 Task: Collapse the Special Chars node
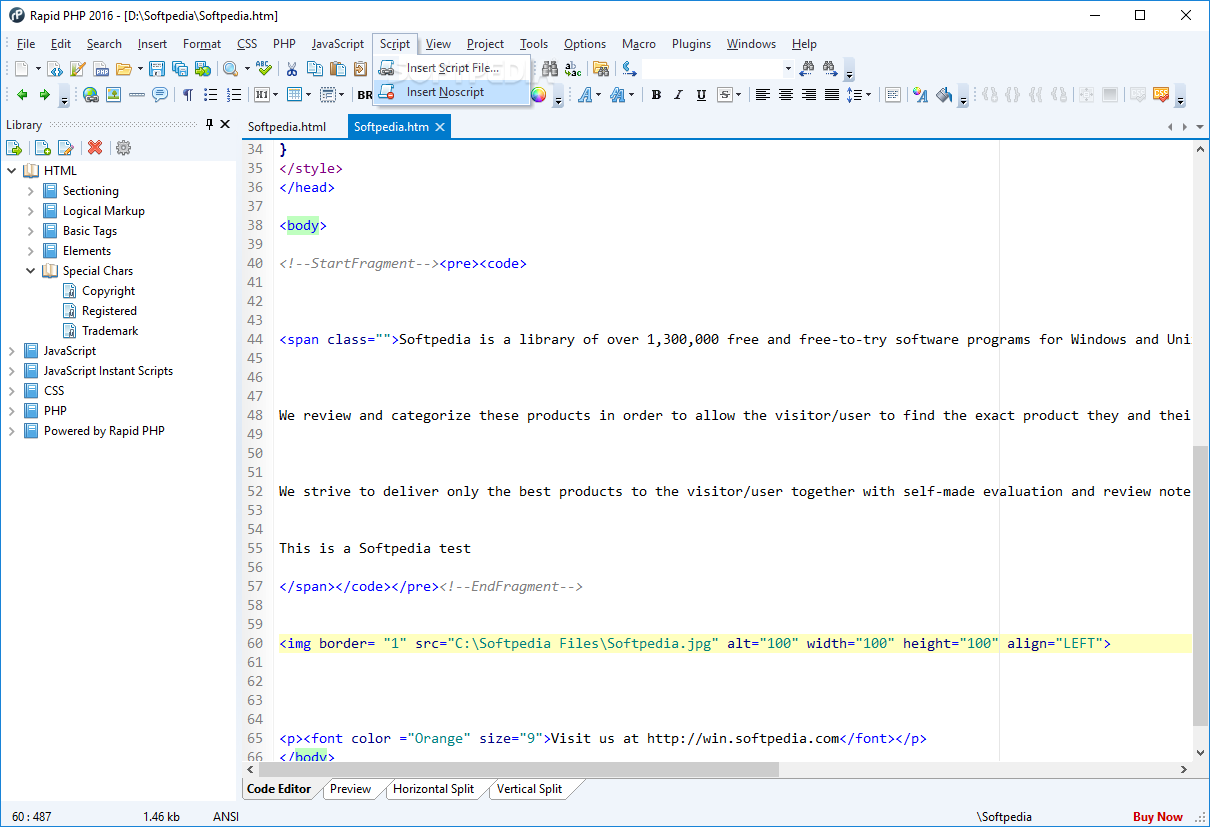pyautogui.click(x=31, y=271)
